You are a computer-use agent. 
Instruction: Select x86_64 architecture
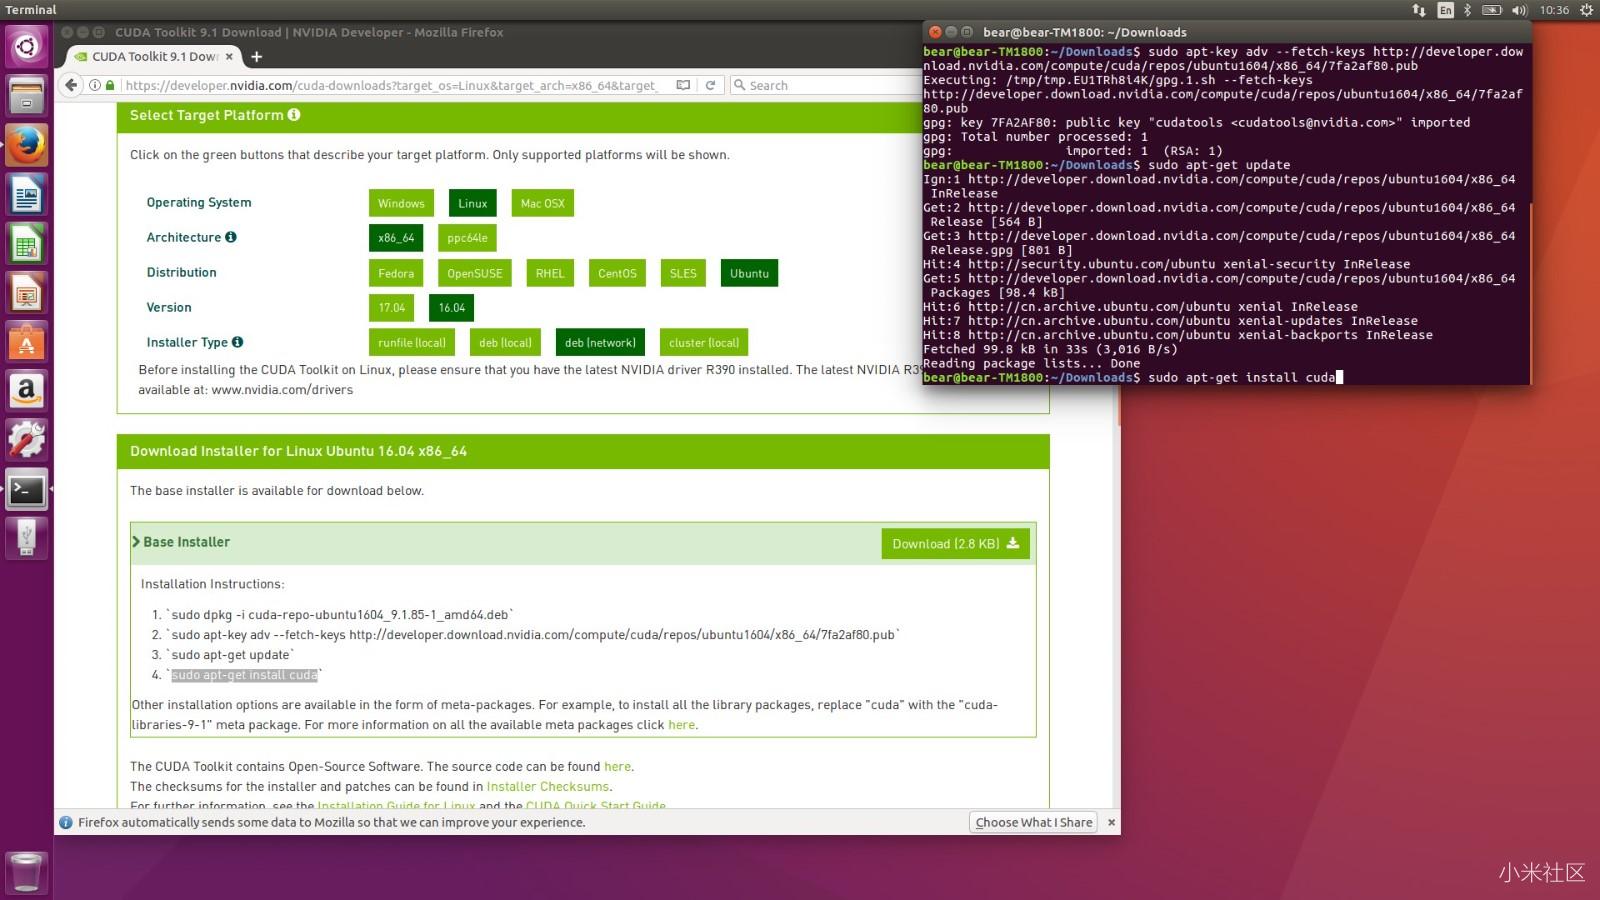click(396, 238)
